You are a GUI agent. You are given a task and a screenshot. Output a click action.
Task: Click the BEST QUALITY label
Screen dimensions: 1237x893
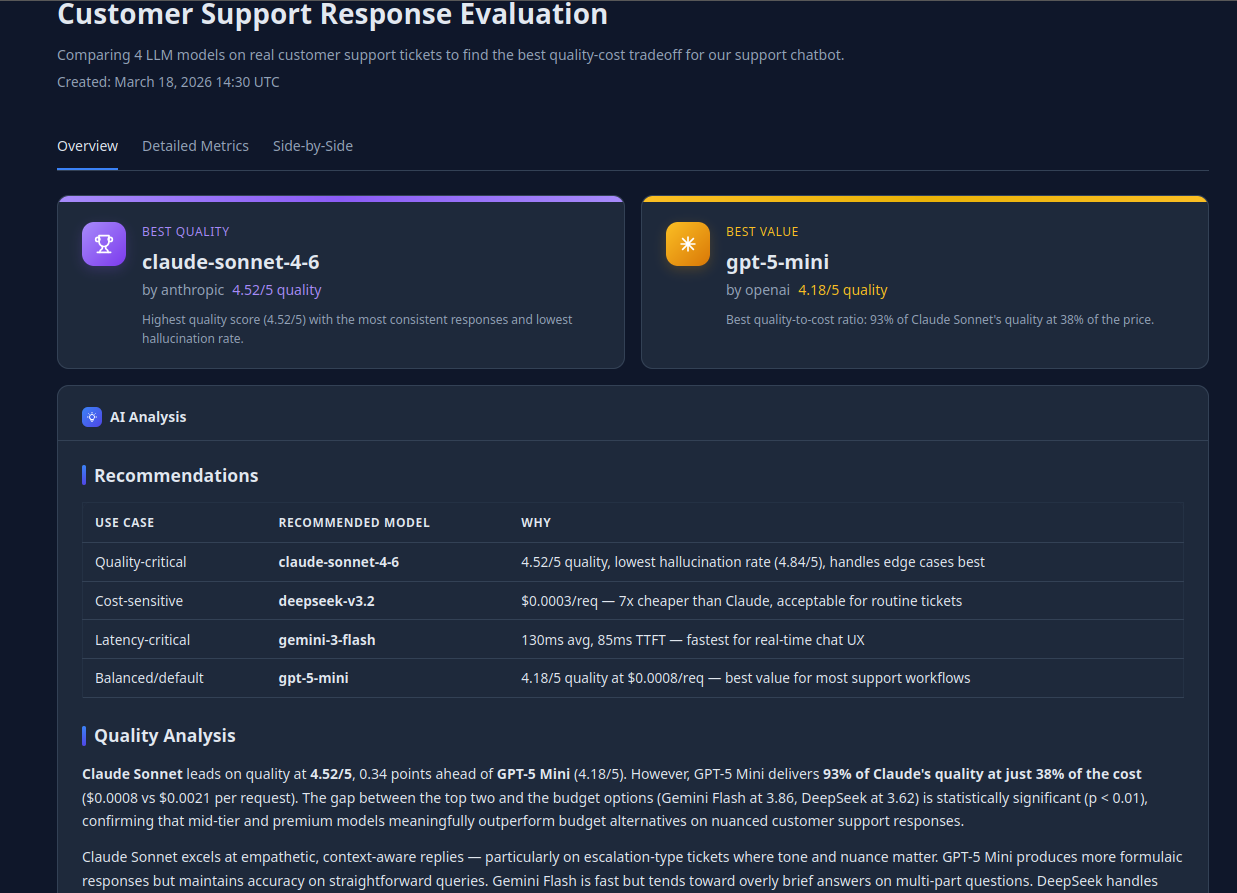pos(186,231)
